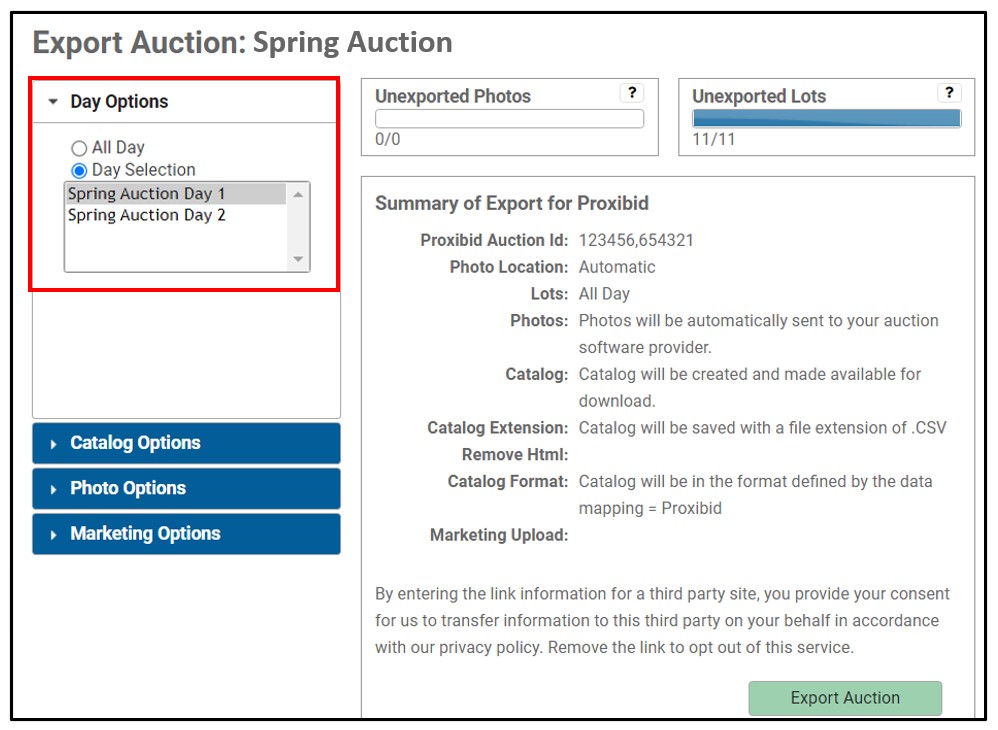Select the All Day radio button
This screenshot has height=730, width=998.
tap(79, 148)
